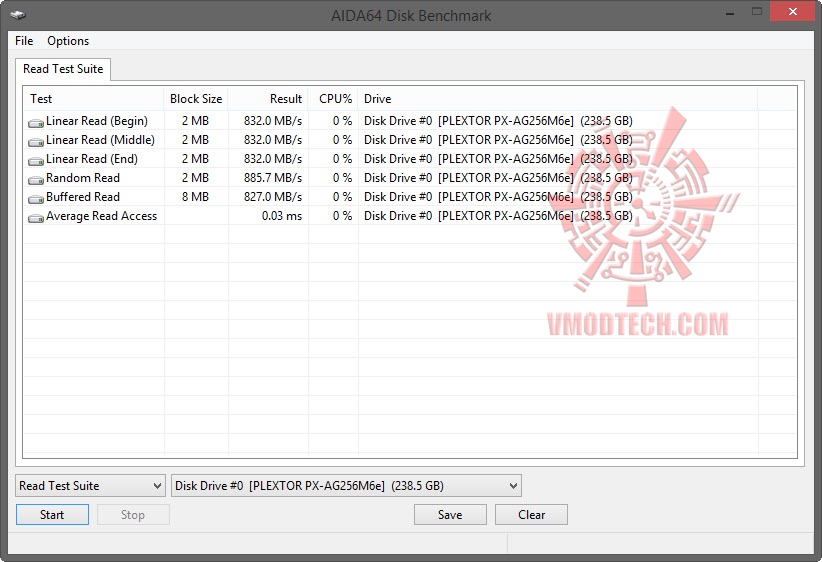
Task: Minimize the AIDA64 Disk Benchmark window
Action: click(x=730, y=12)
